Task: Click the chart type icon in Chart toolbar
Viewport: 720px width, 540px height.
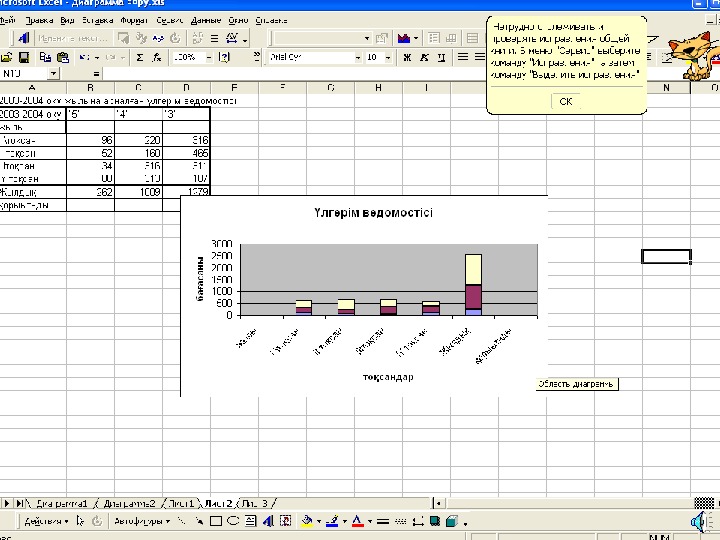Action: pos(403,38)
